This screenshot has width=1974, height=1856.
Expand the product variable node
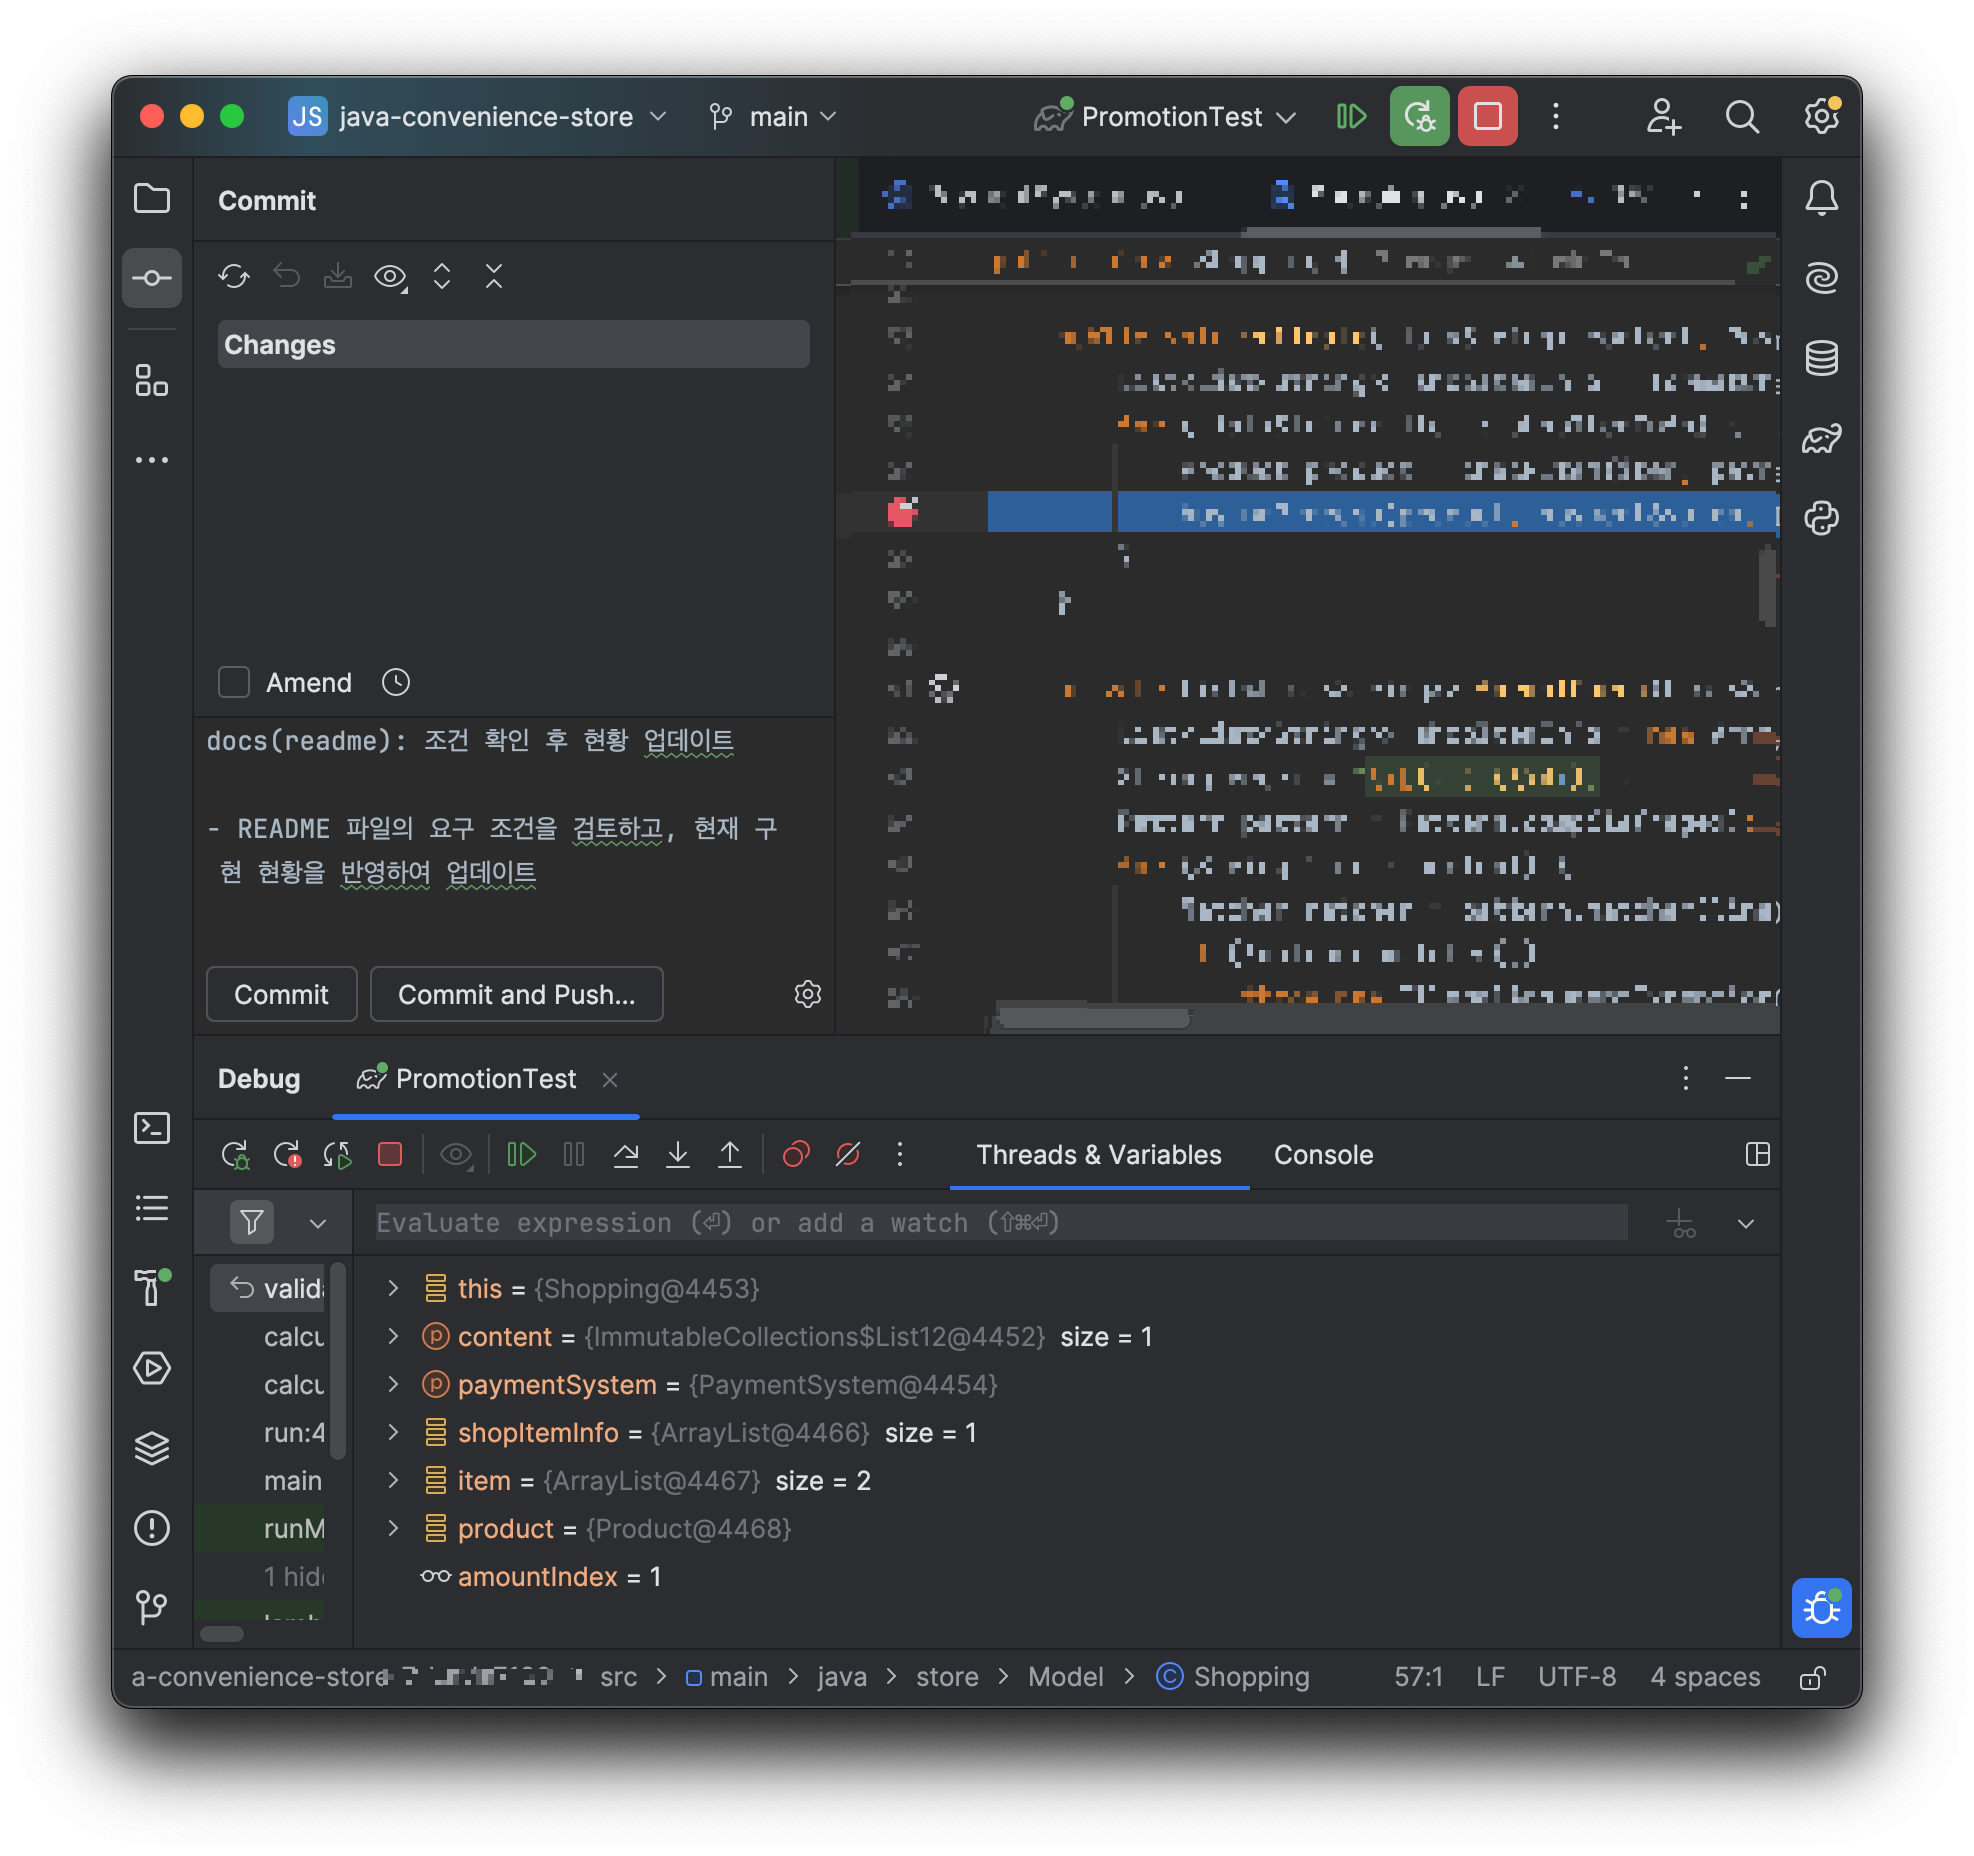click(393, 1529)
